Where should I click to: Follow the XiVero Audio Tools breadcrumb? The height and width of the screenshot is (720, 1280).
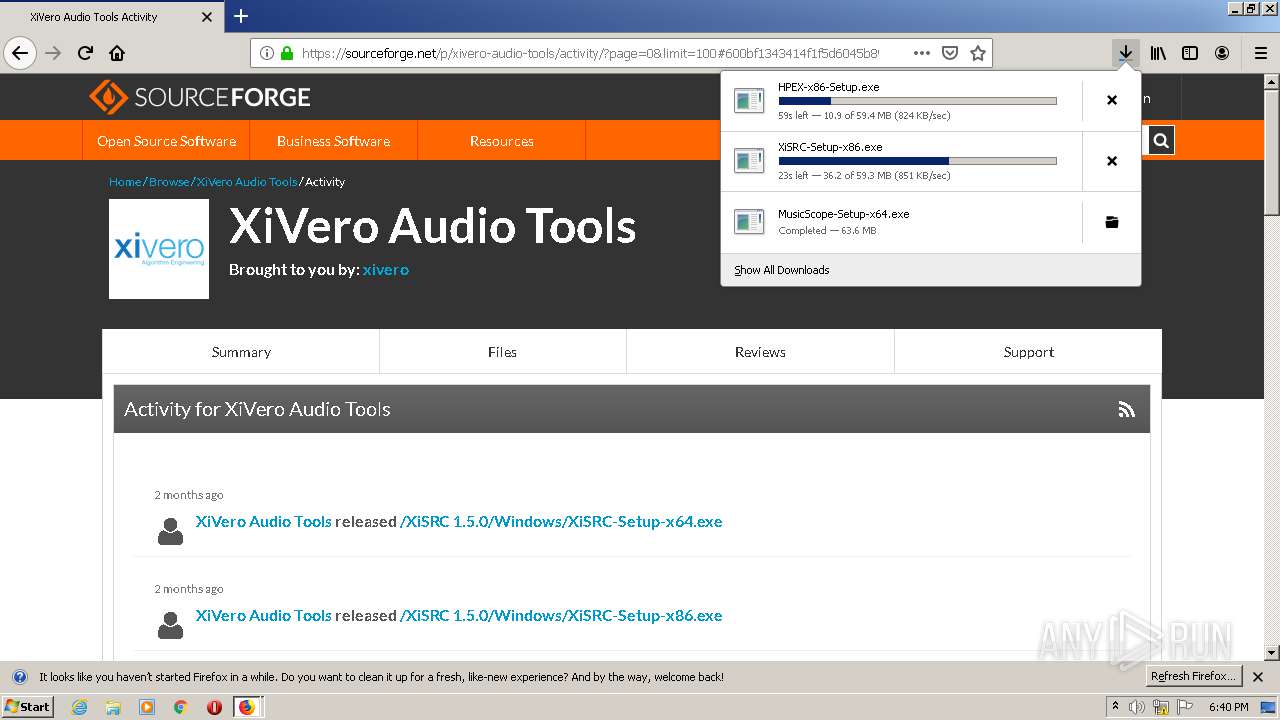coord(246,182)
